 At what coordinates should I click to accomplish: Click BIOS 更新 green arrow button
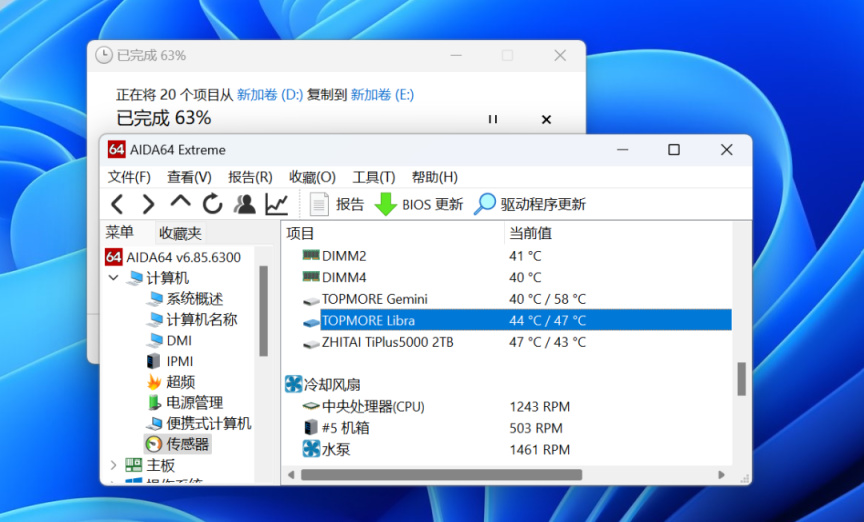click(x=419, y=205)
